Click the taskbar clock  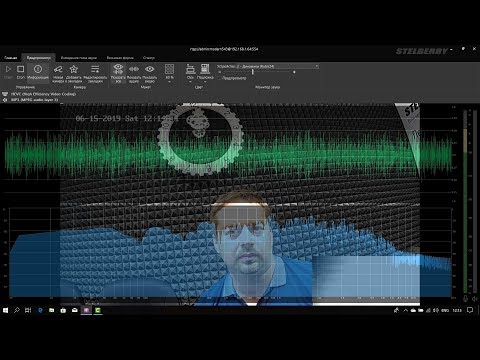[457, 310]
